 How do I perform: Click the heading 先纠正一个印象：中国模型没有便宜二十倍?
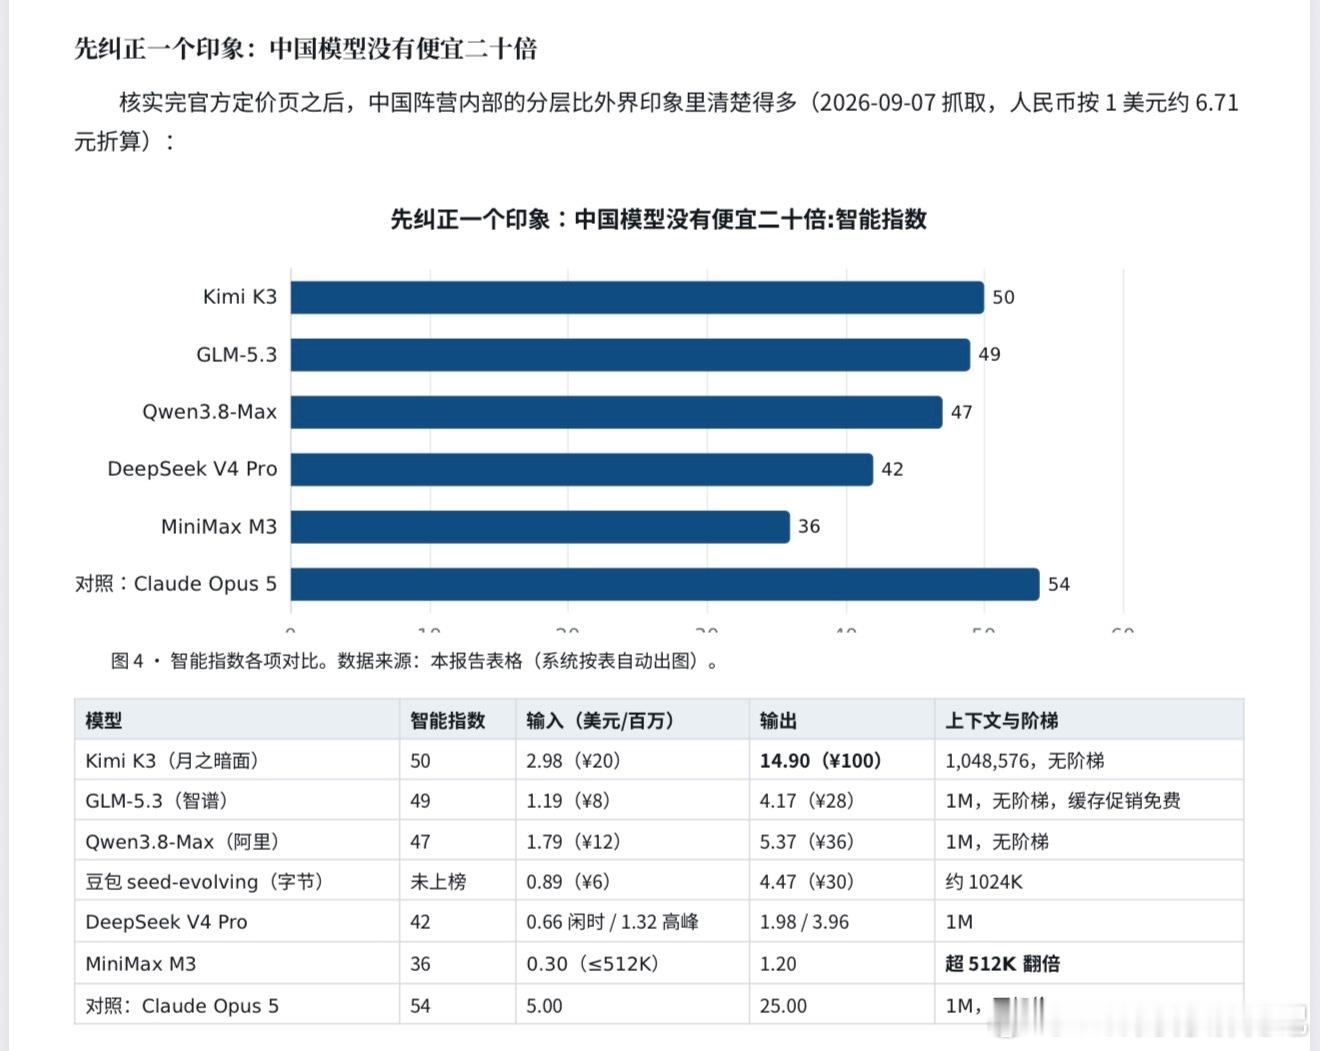(306, 48)
